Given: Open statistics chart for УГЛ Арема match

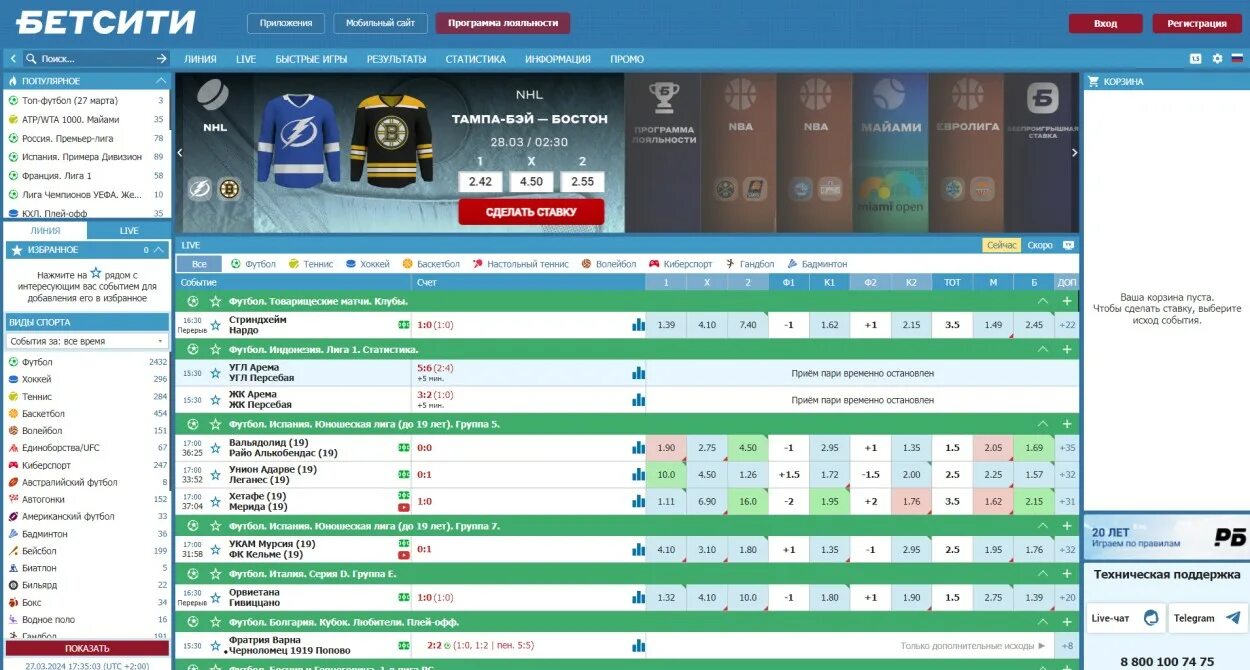Looking at the screenshot, I should [638, 373].
